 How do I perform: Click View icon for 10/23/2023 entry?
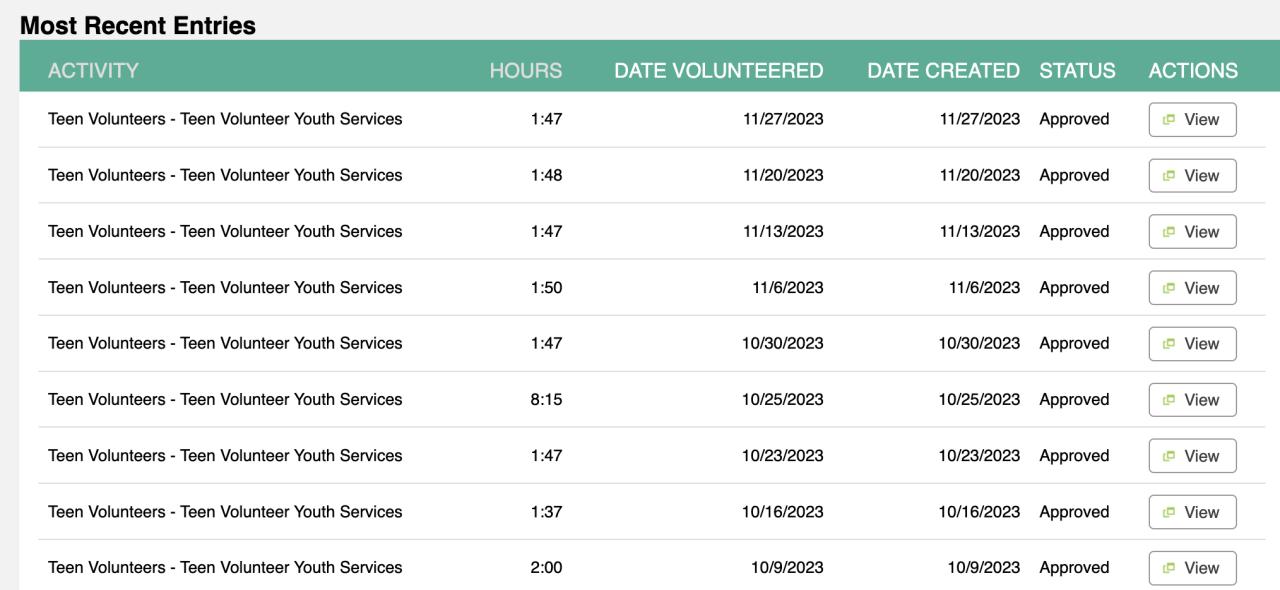point(1168,456)
